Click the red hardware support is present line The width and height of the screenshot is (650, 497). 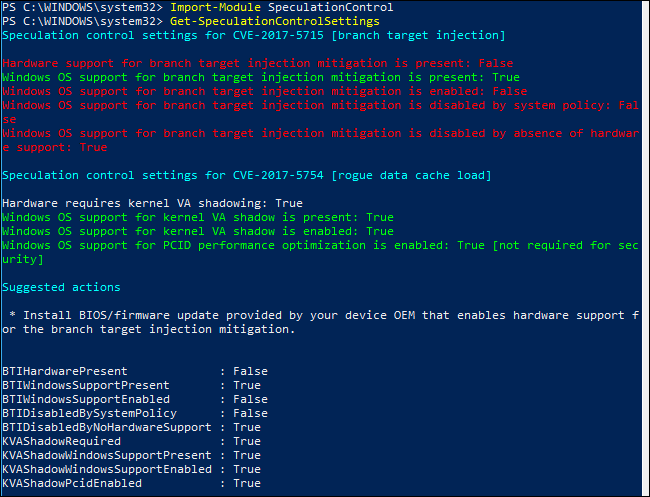257,63
